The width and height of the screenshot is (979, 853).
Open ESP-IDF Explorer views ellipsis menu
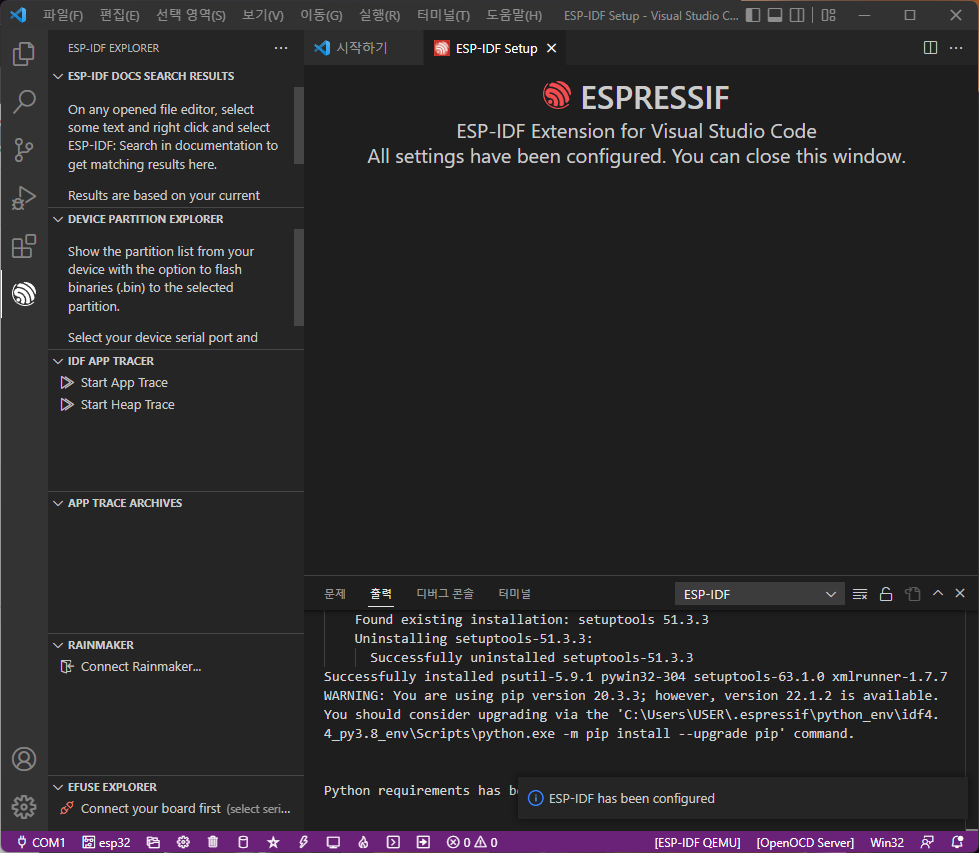click(281, 48)
